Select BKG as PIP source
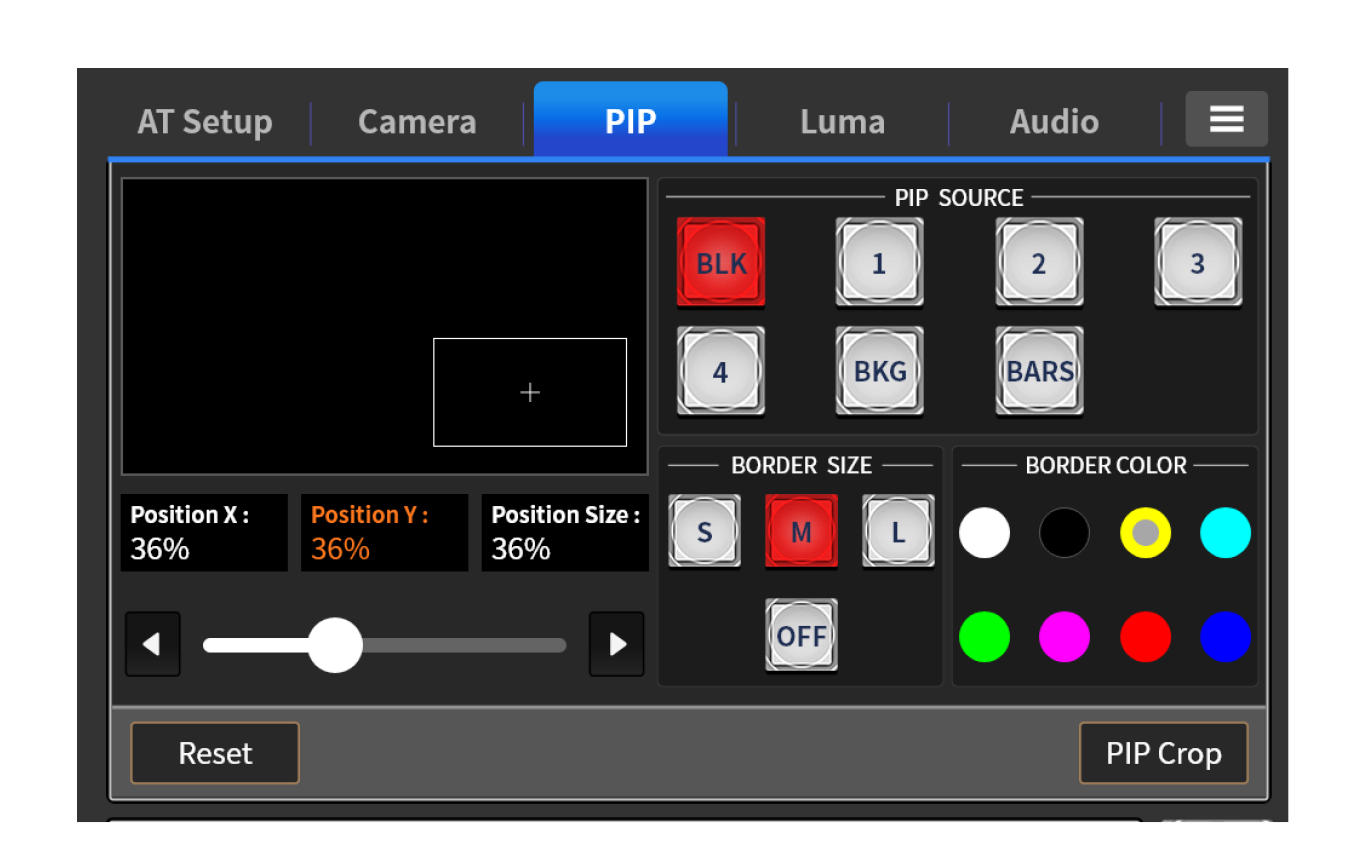This screenshot has width=1356, height=850. coord(879,371)
